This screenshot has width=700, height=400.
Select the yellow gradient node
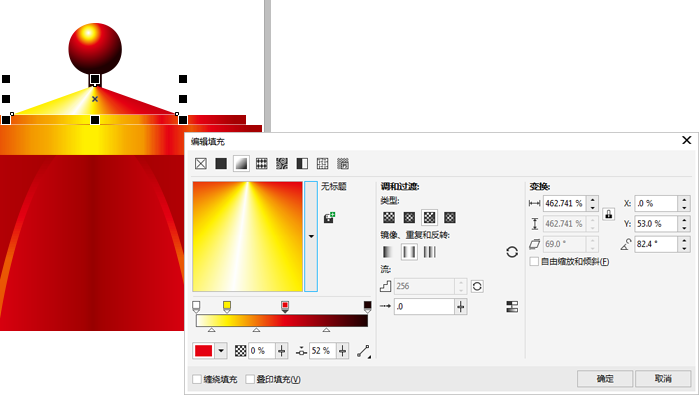pyautogui.click(x=227, y=306)
